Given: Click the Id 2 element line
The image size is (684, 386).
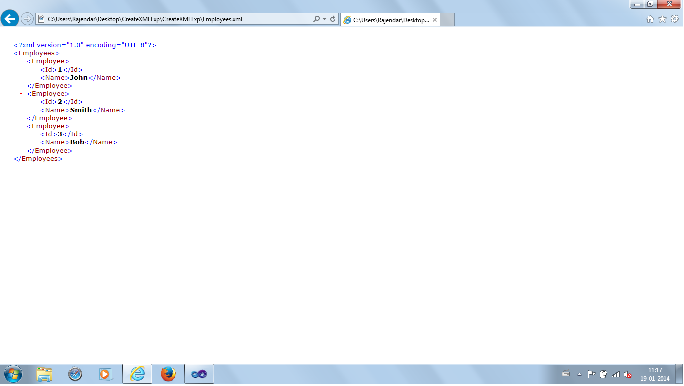Looking at the screenshot, I should (61, 102).
